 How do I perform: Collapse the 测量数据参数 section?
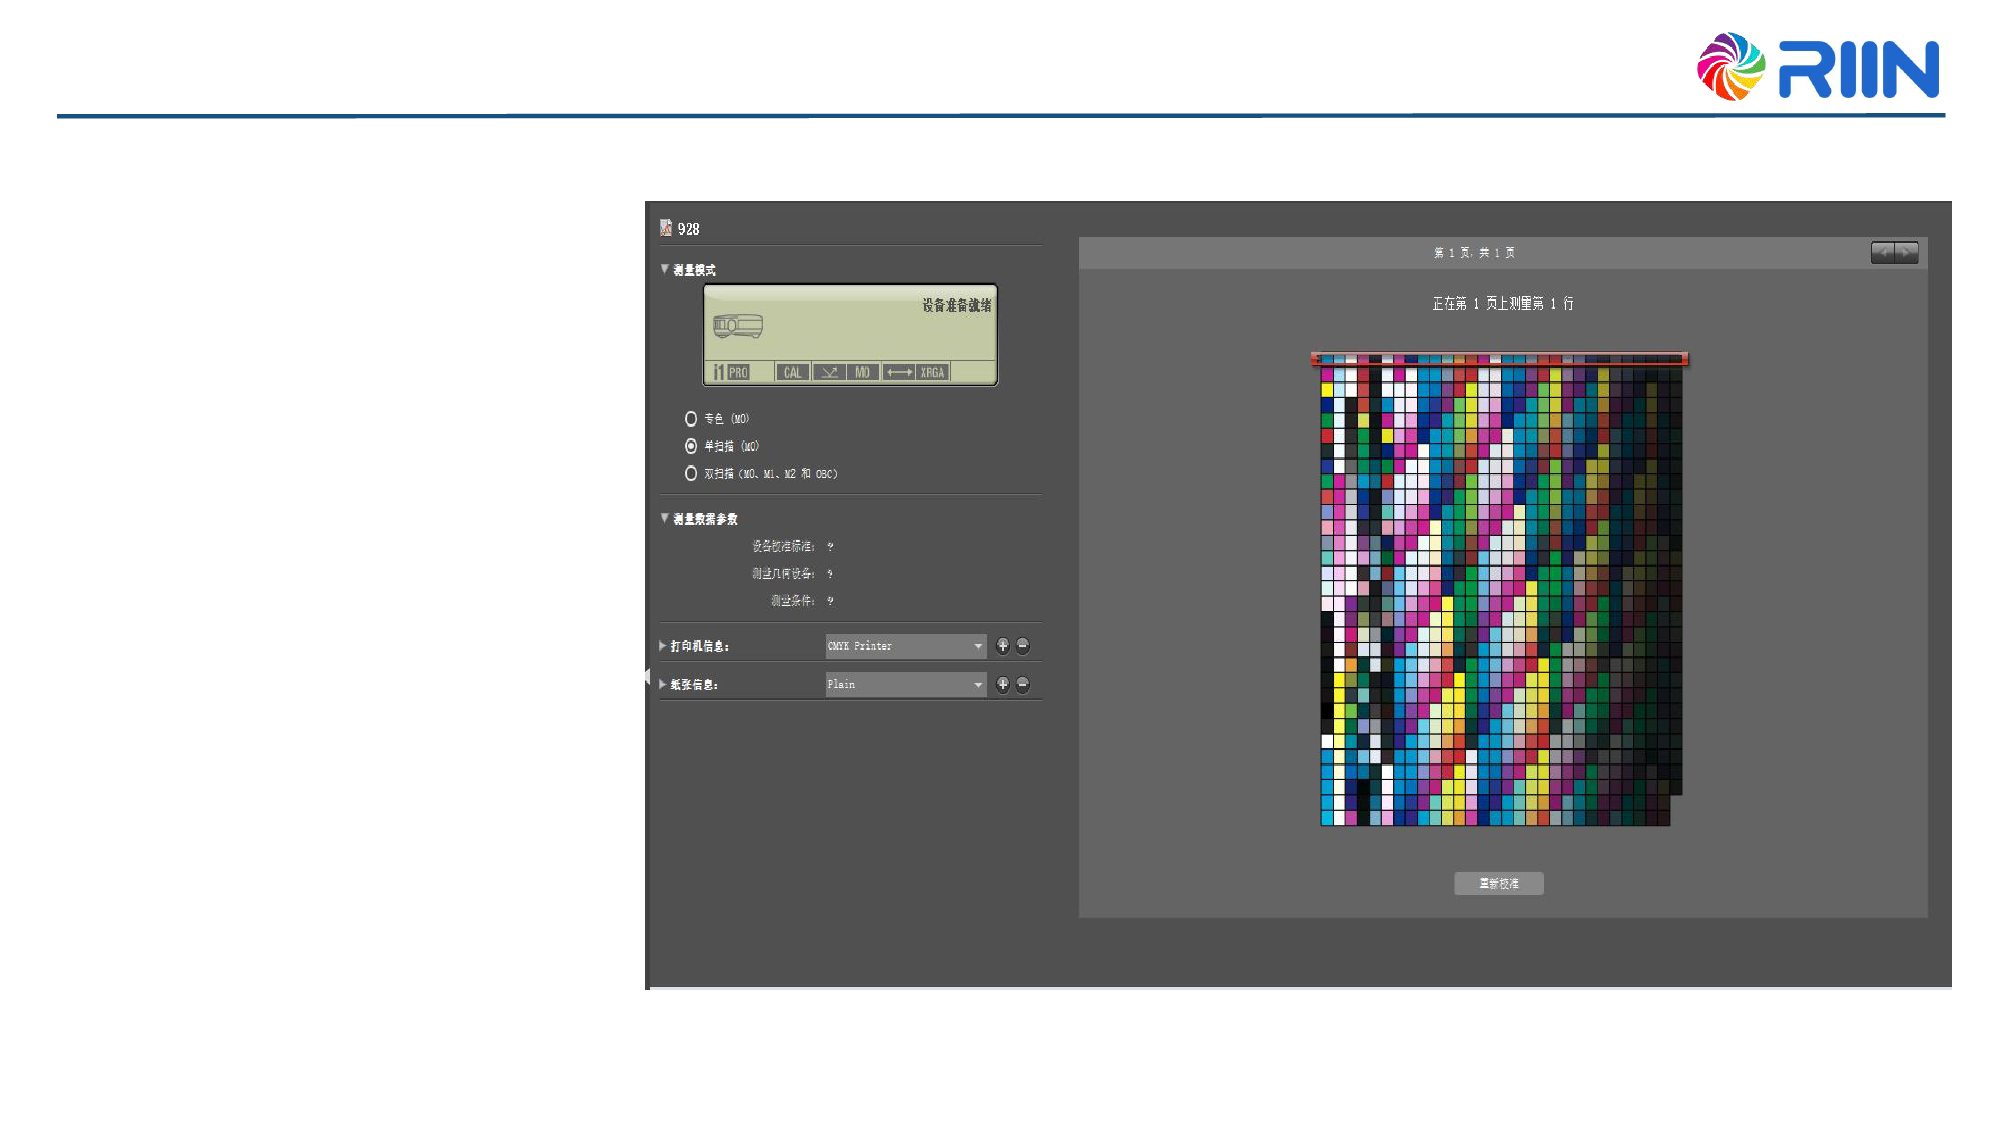coord(664,518)
